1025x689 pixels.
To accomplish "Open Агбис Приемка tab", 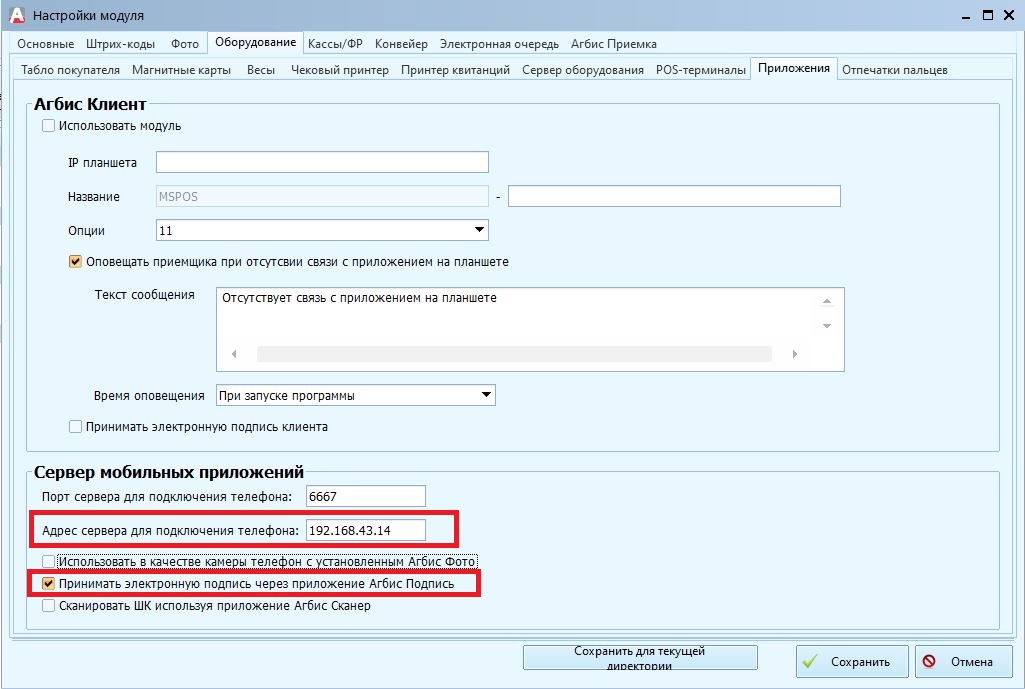I will tap(614, 44).
